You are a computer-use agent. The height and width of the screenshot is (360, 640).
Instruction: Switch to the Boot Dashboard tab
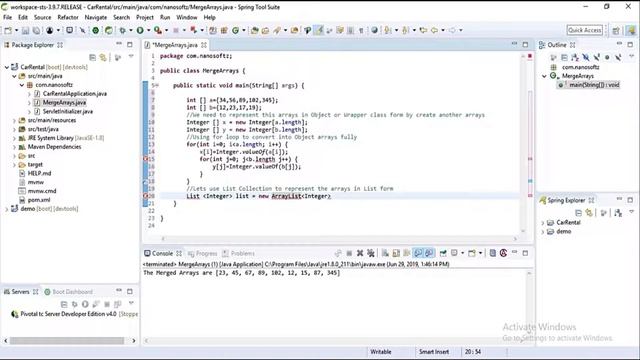[x=68, y=292]
